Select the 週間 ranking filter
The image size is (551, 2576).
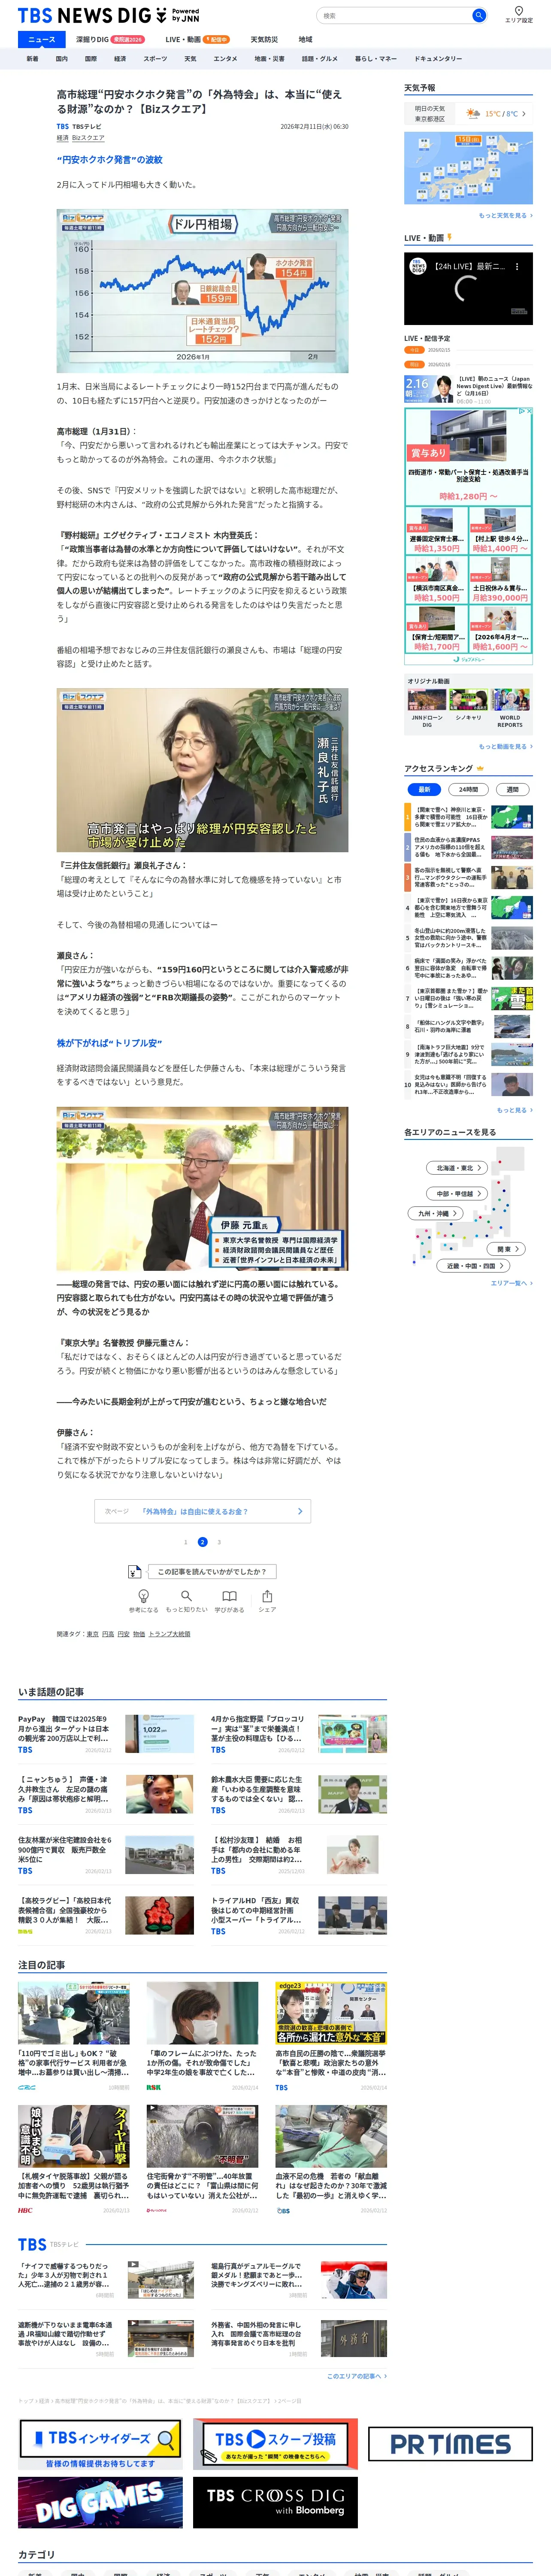pyautogui.click(x=513, y=789)
